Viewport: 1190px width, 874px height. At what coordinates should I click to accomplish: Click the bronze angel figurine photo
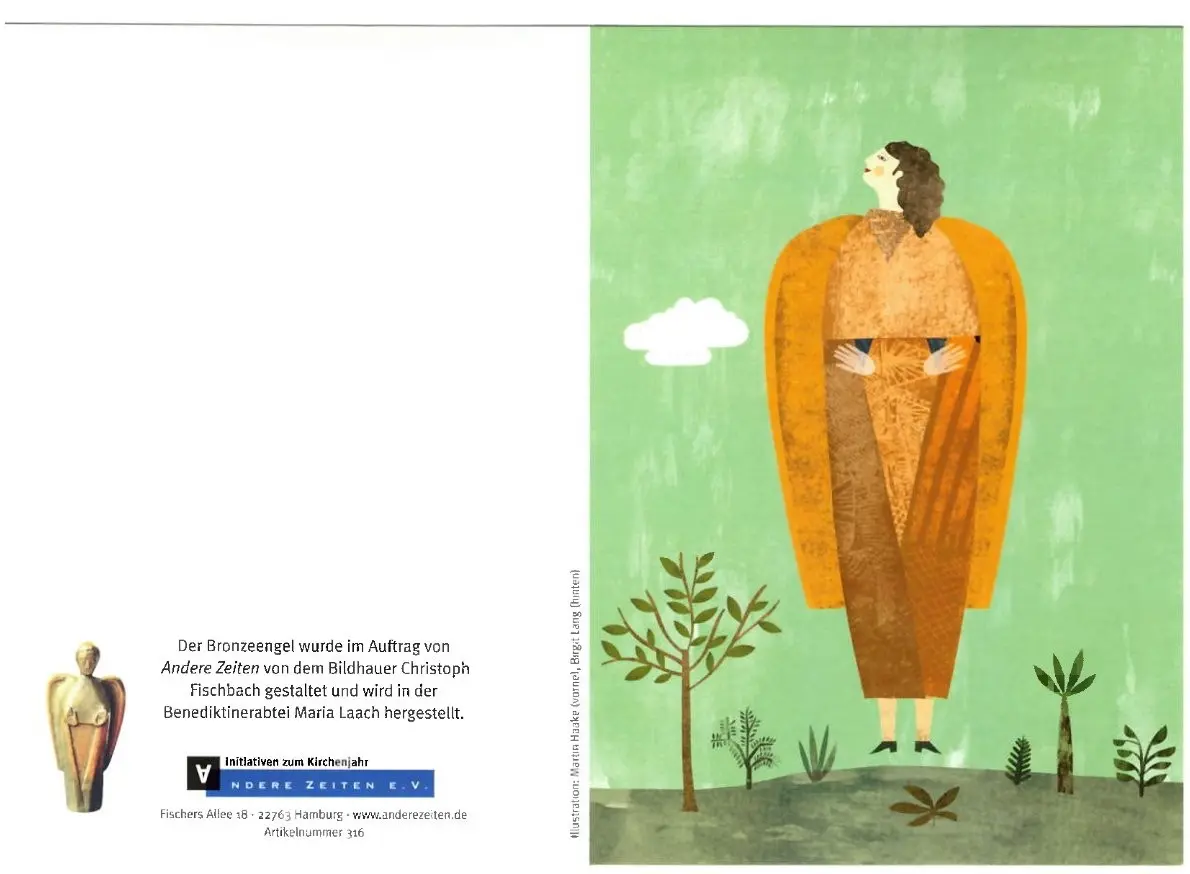click(x=86, y=727)
